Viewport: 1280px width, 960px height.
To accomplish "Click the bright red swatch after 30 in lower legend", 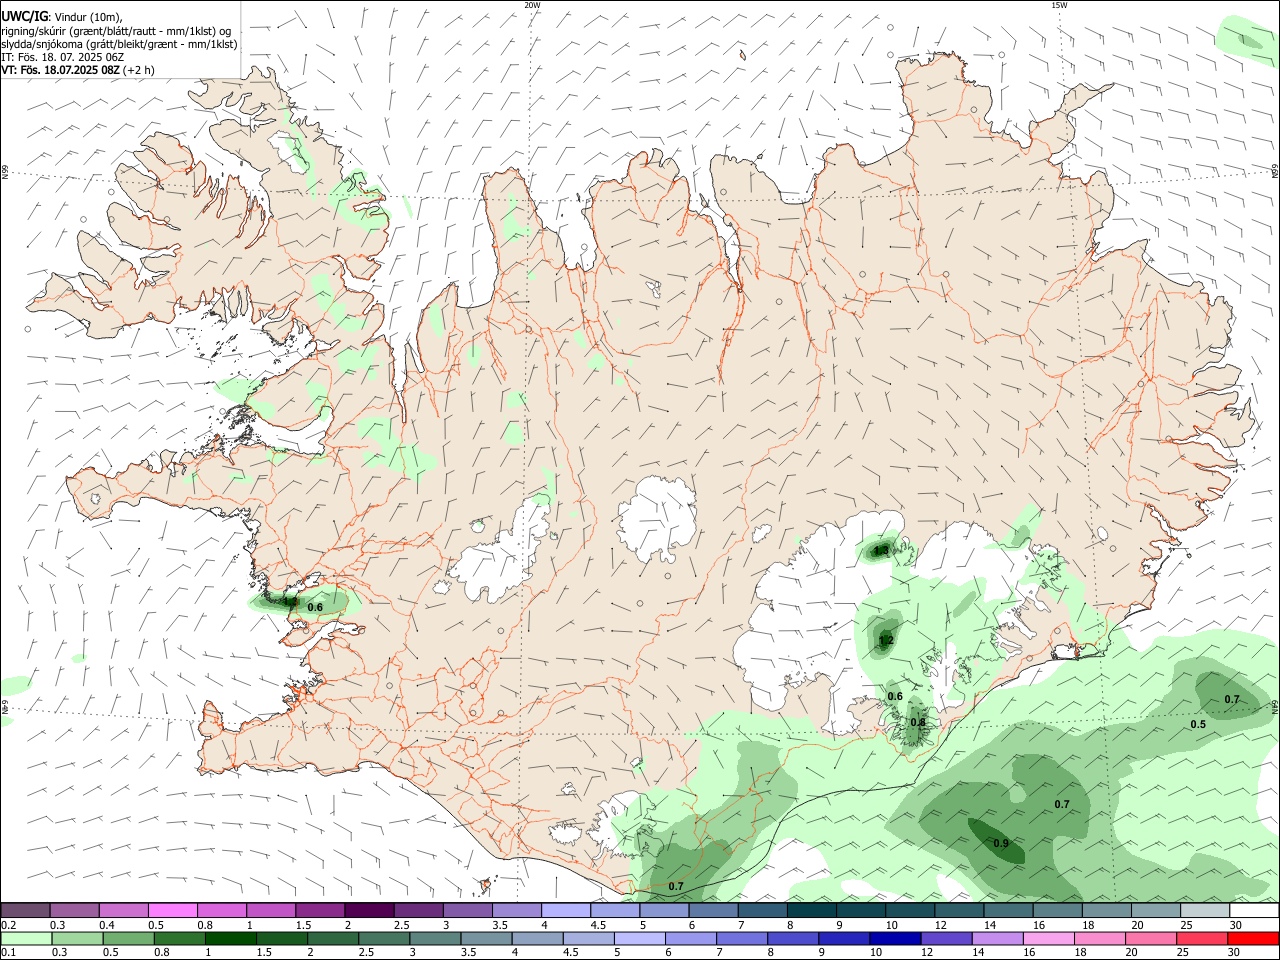I will click(x=1254, y=938).
